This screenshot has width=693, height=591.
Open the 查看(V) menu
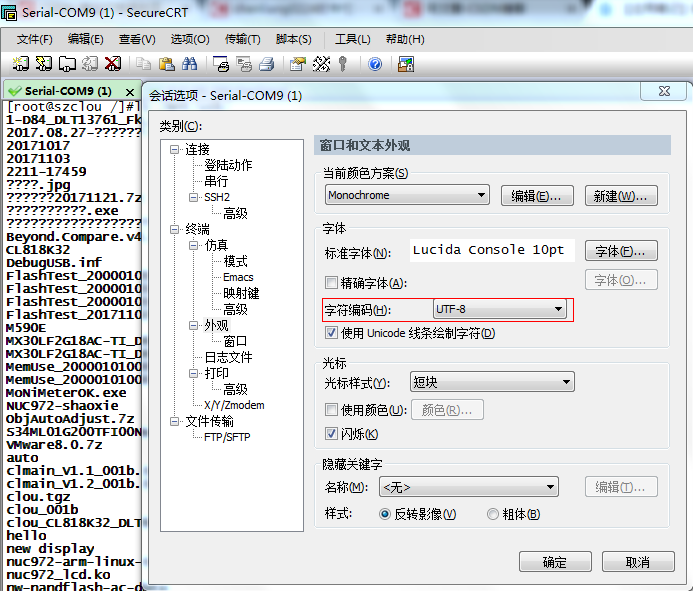[x=137, y=39]
